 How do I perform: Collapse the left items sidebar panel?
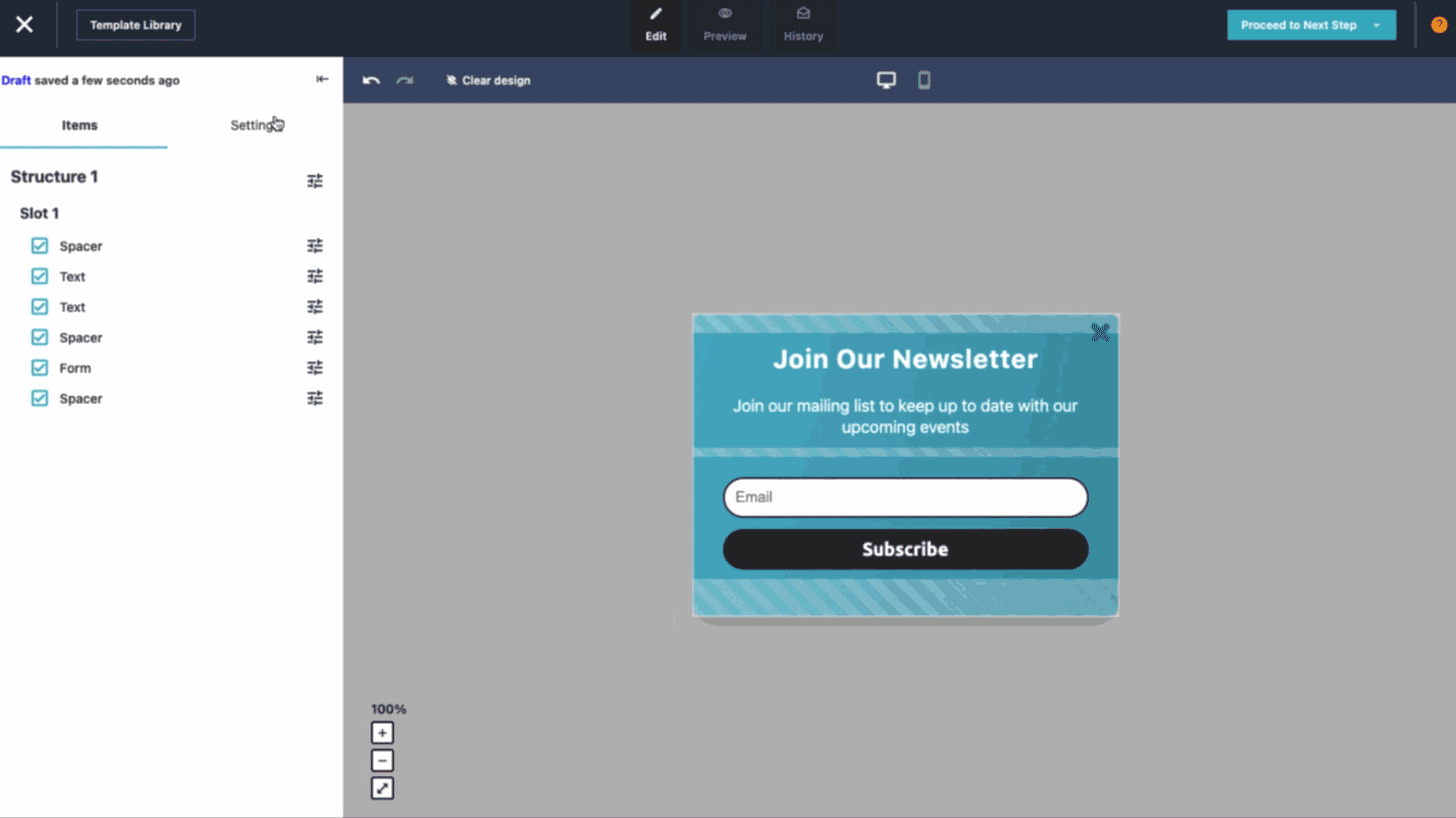[321, 79]
